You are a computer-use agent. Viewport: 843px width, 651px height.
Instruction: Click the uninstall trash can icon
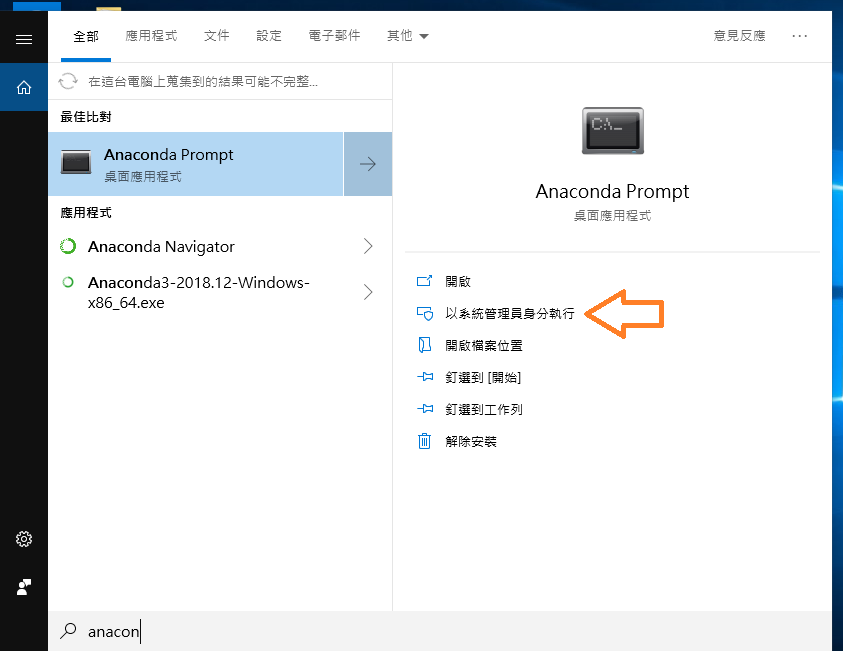424,441
